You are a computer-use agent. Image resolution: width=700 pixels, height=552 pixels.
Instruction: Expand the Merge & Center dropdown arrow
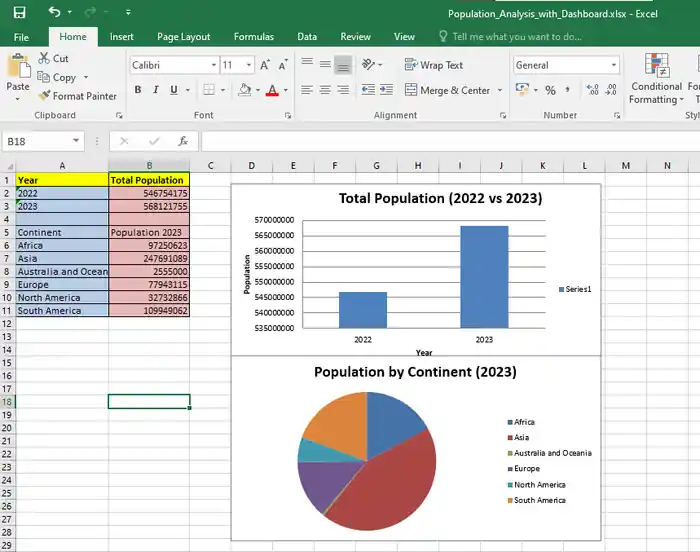pyautogui.click(x=500, y=90)
